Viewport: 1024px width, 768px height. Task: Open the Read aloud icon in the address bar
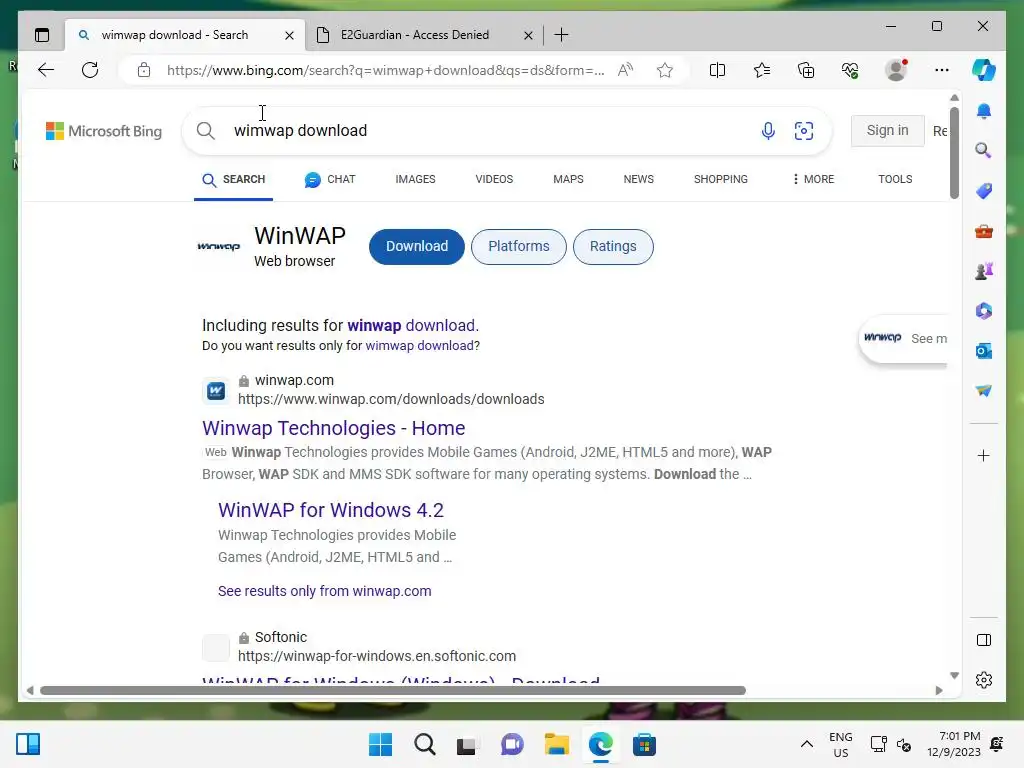(x=625, y=70)
